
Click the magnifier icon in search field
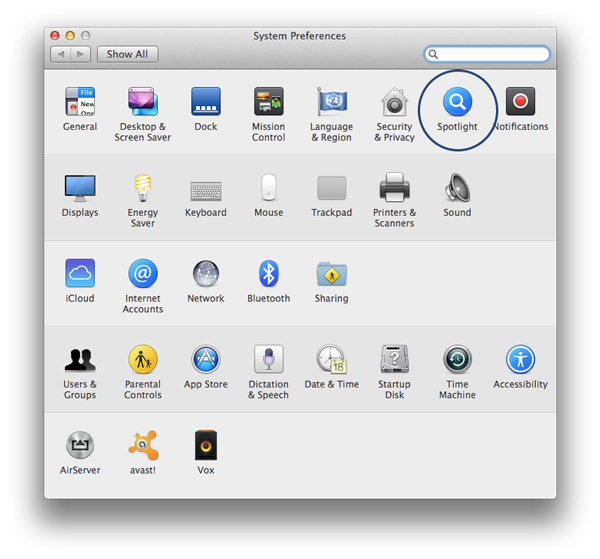pyautogui.click(x=433, y=54)
